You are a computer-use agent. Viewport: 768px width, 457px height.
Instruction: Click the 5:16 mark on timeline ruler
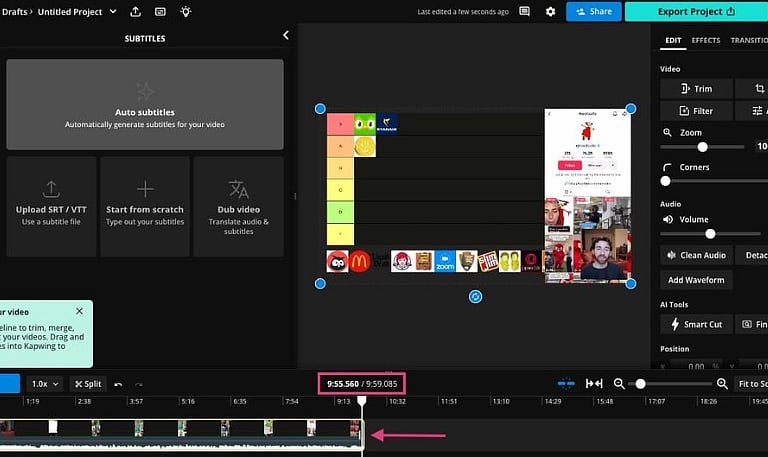tap(188, 401)
